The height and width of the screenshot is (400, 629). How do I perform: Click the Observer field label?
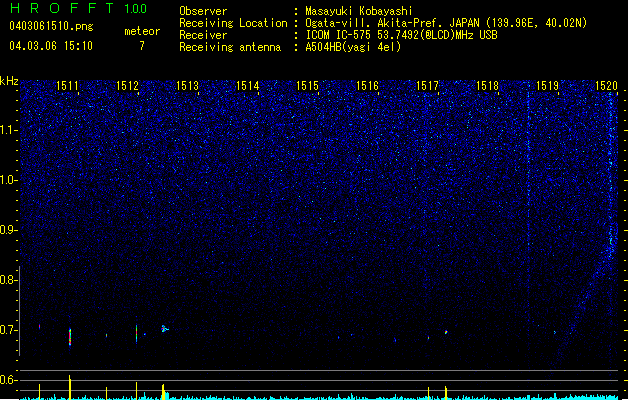click(x=203, y=11)
